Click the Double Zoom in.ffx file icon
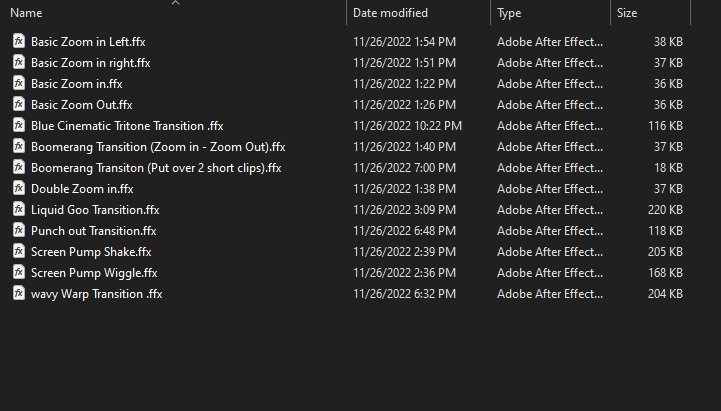Viewport: 721px width, 411px height. point(19,188)
